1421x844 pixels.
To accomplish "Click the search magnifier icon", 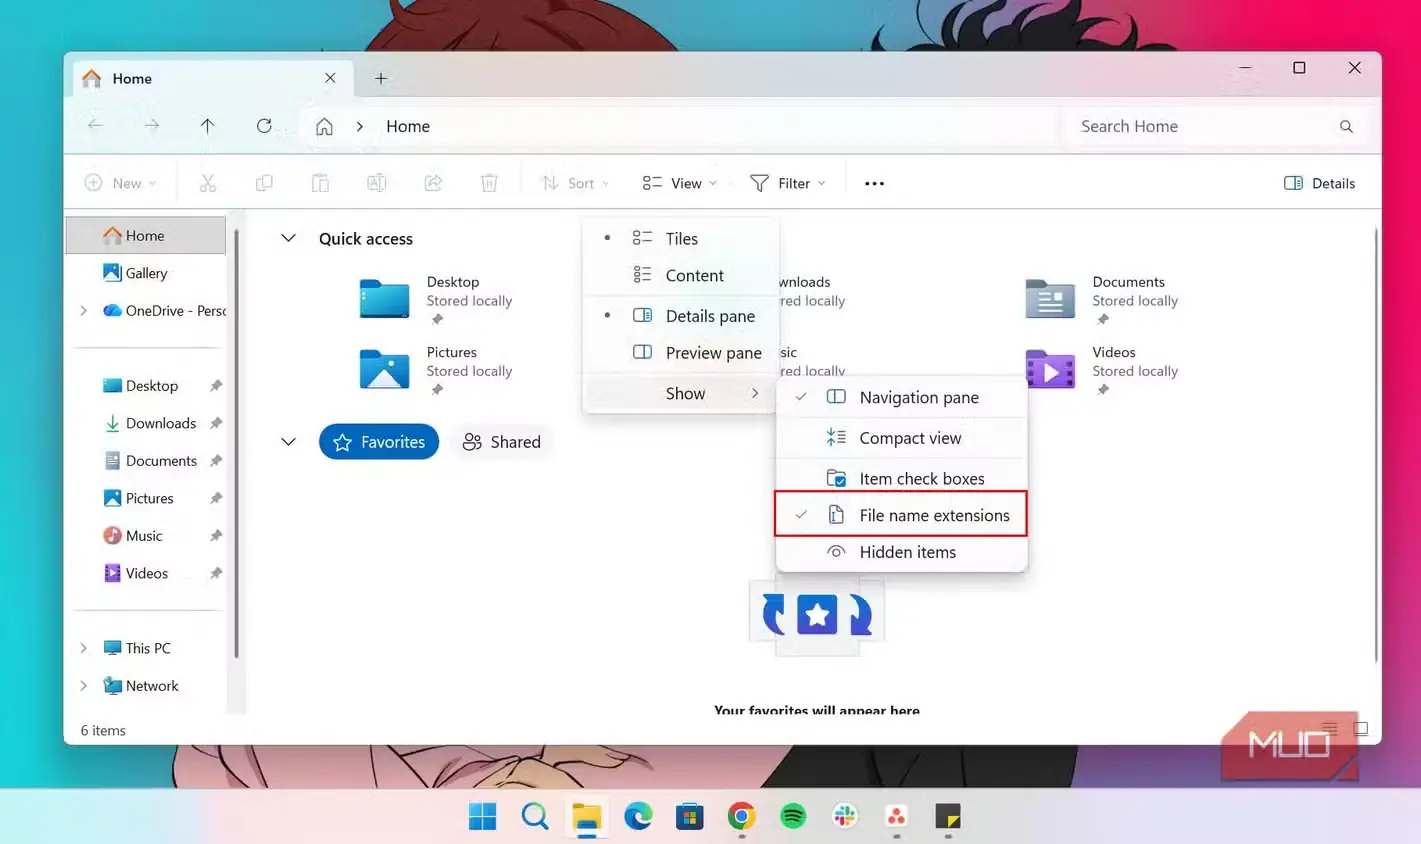I will 1346,126.
